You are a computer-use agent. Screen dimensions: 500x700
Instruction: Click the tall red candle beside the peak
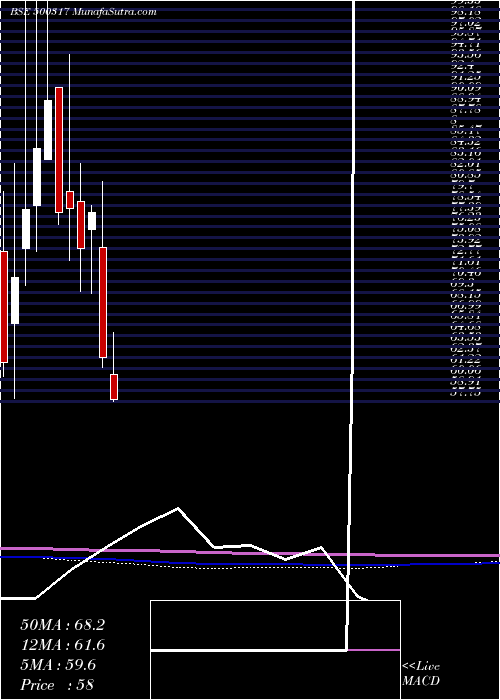[x=59, y=150]
